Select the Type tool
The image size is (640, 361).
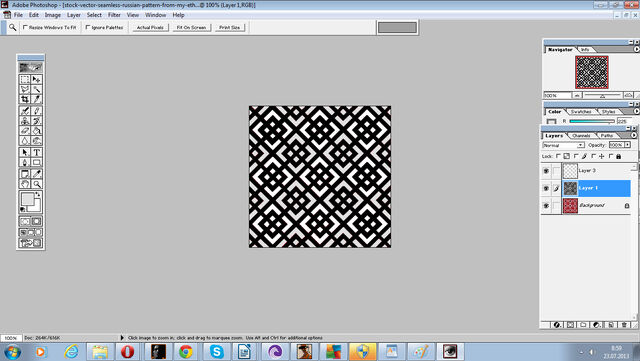[37, 152]
